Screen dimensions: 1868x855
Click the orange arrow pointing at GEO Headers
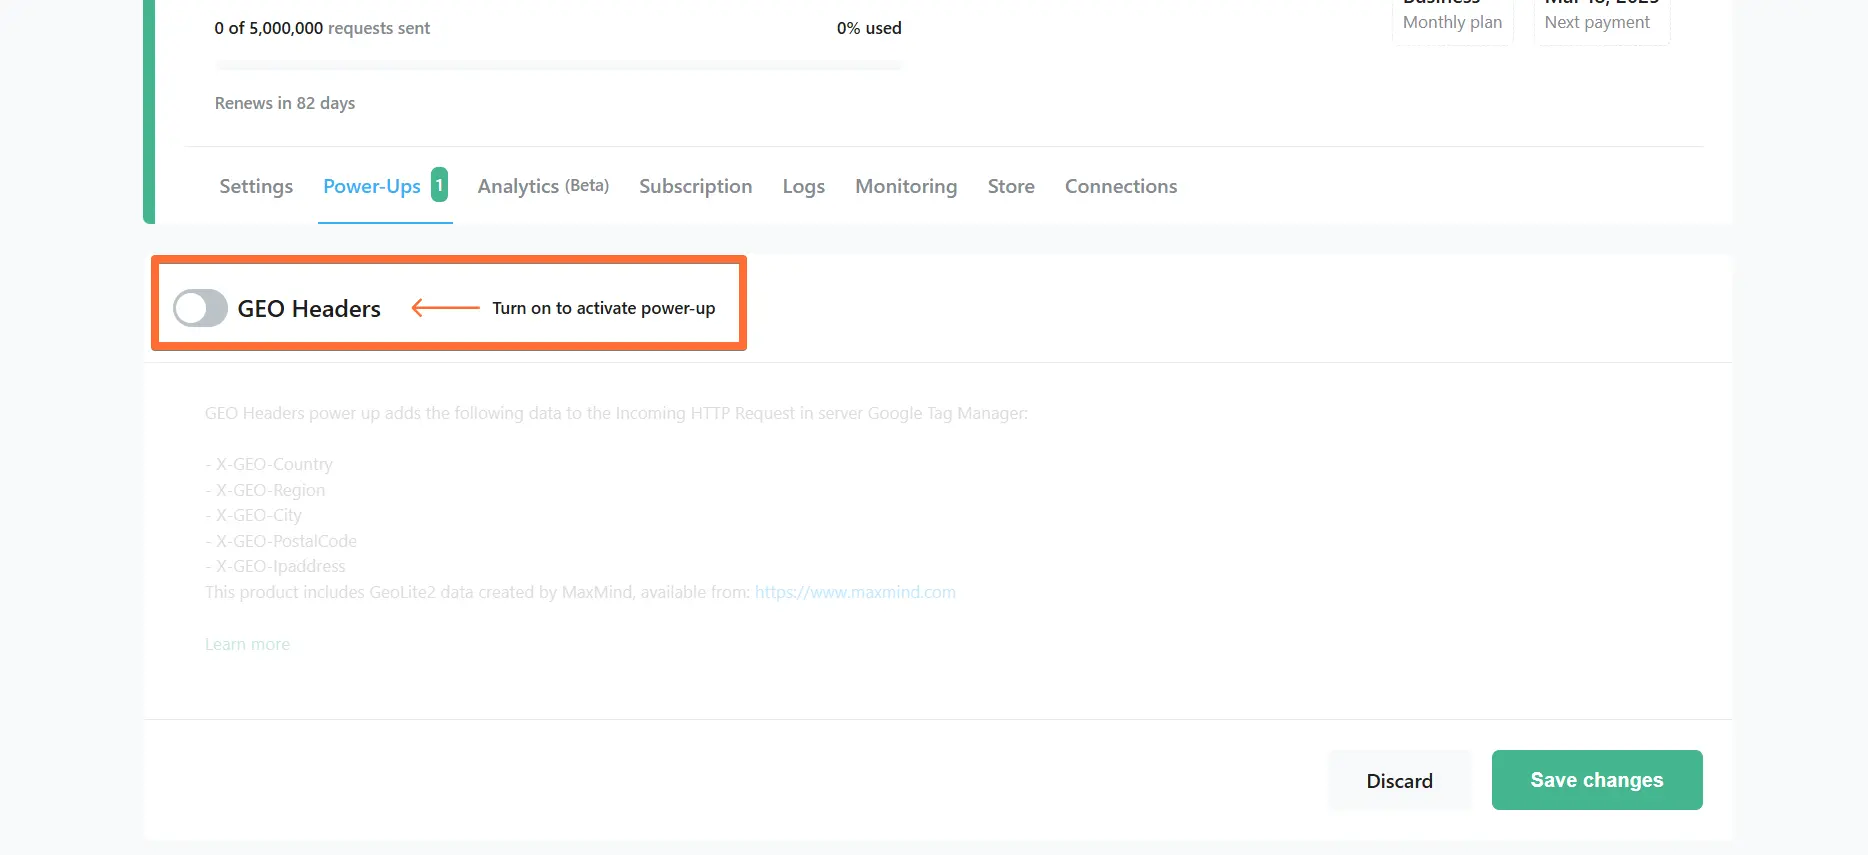coord(446,308)
